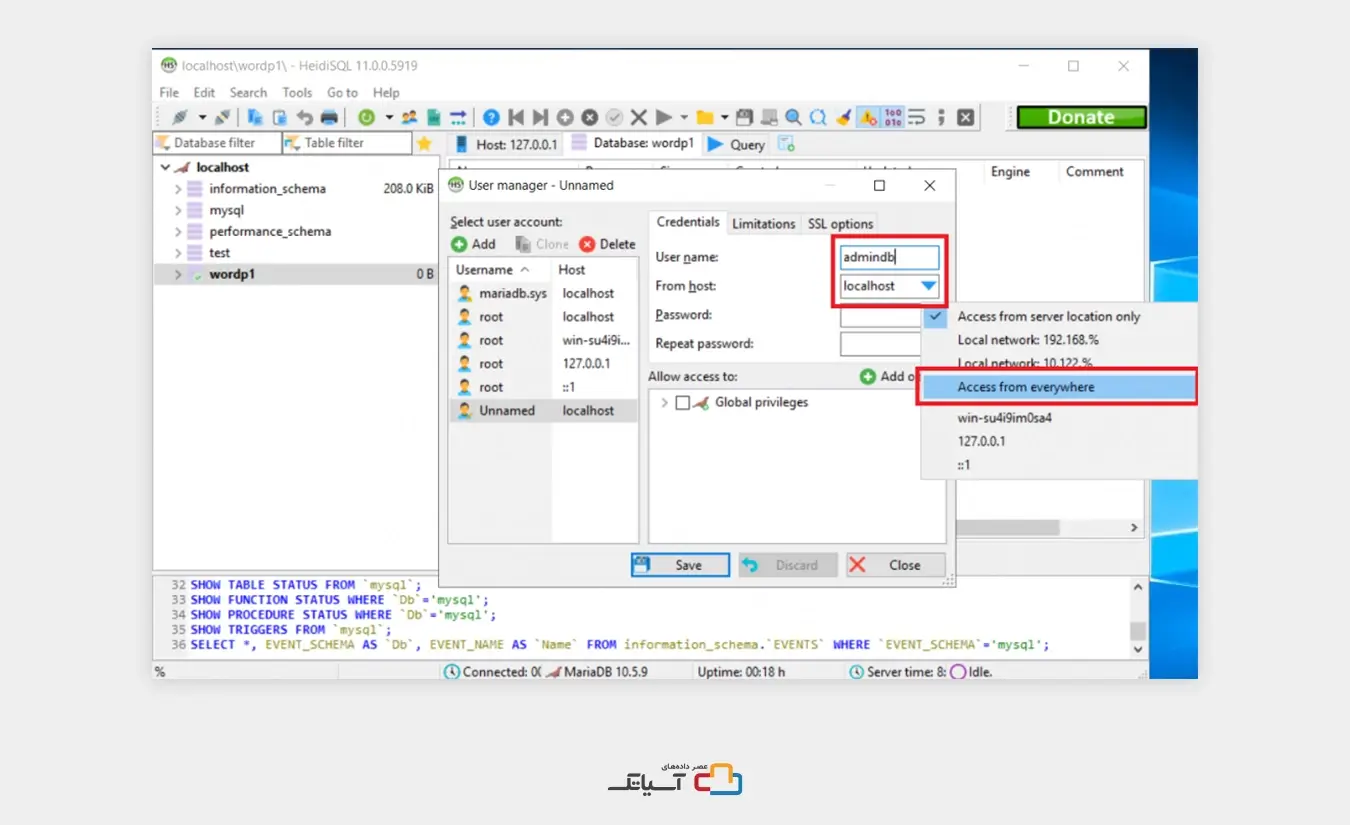Click the magnifier search icon in toolbar
The height and width of the screenshot is (825, 1350).
coord(793,117)
